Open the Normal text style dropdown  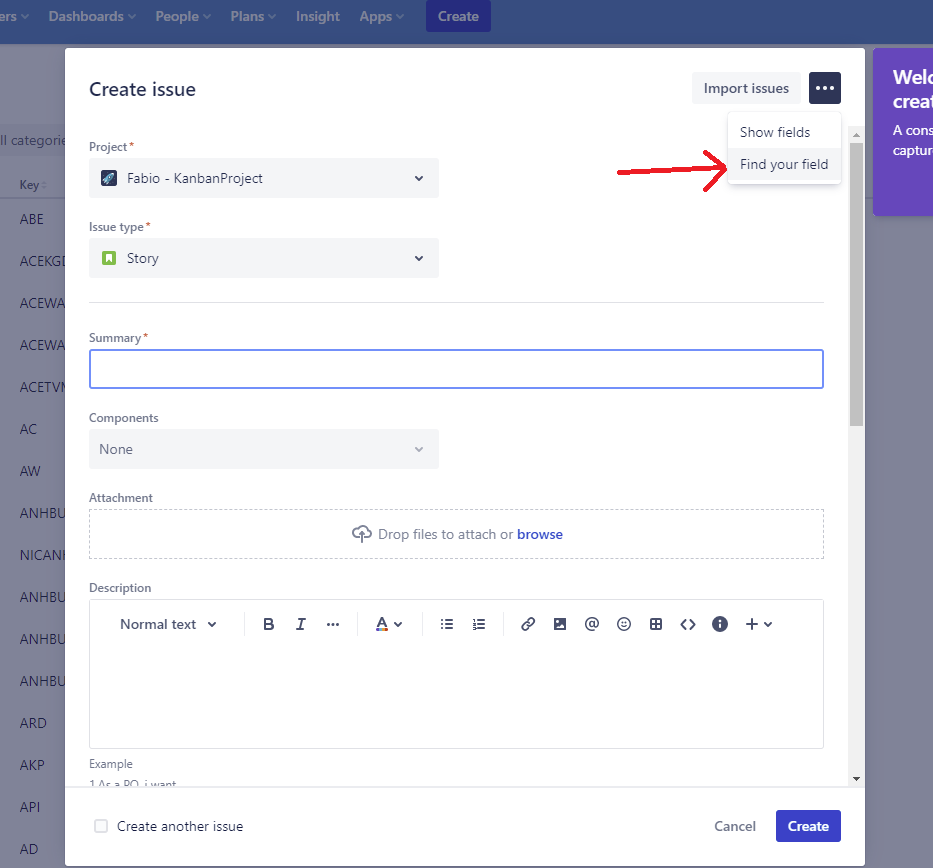coord(167,623)
